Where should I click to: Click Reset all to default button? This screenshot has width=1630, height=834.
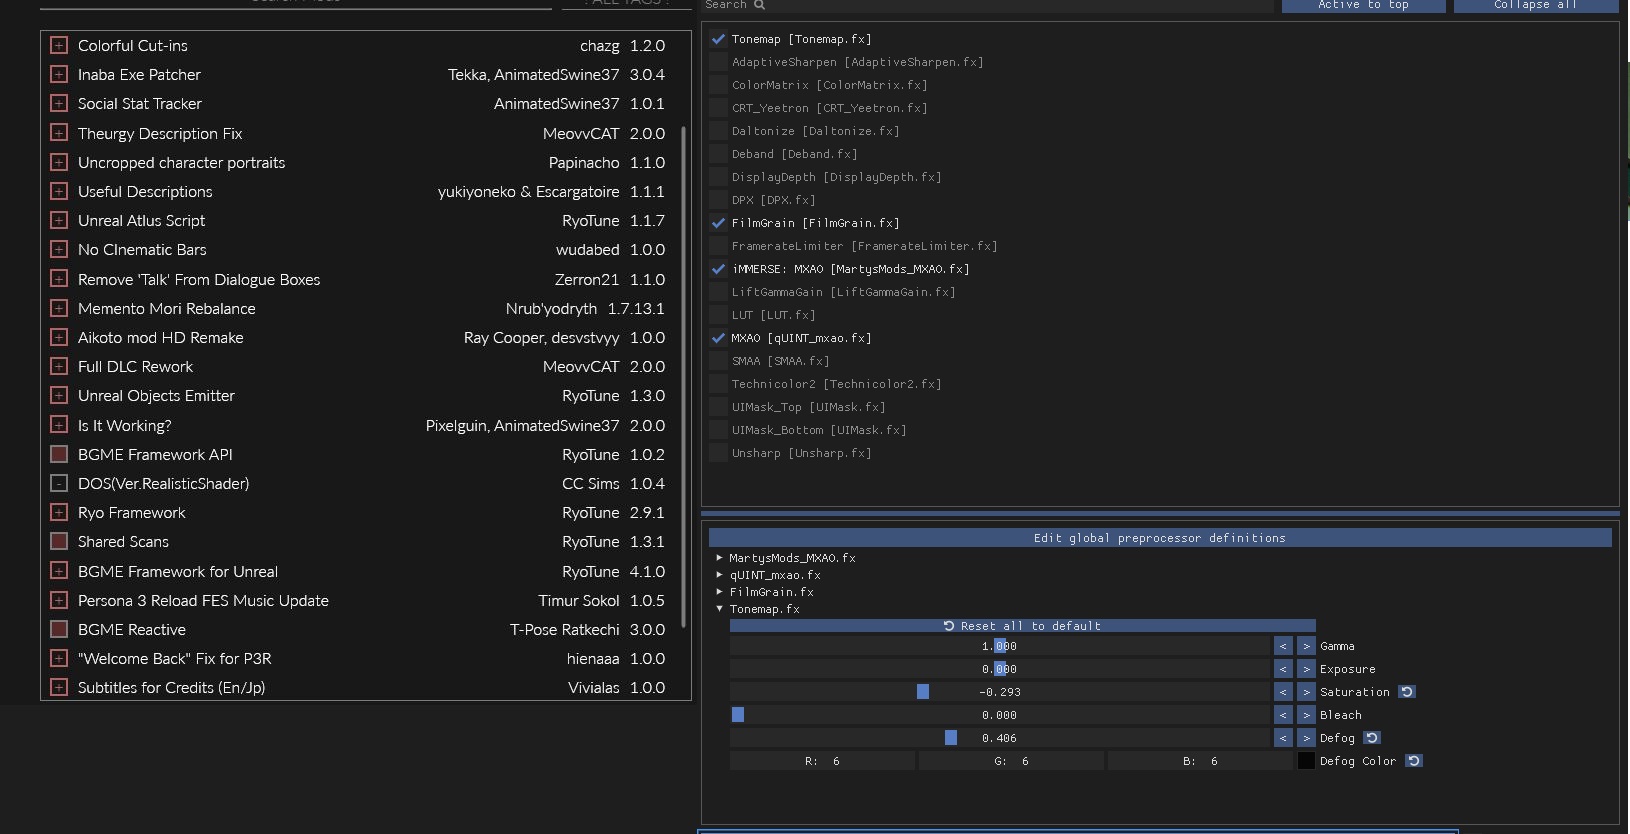[x=1022, y=626]
